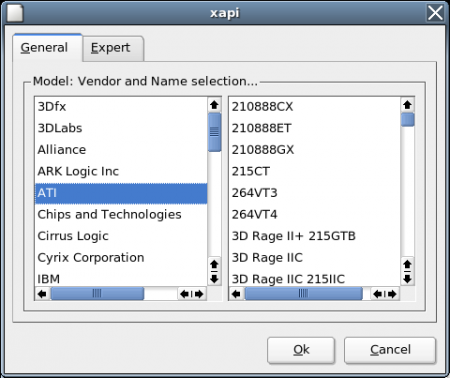Viewport: 450px width, 378px height.
Task: Select vendor 3Dfx in the list
Action: pyautogui.click(x=121, y=107)
